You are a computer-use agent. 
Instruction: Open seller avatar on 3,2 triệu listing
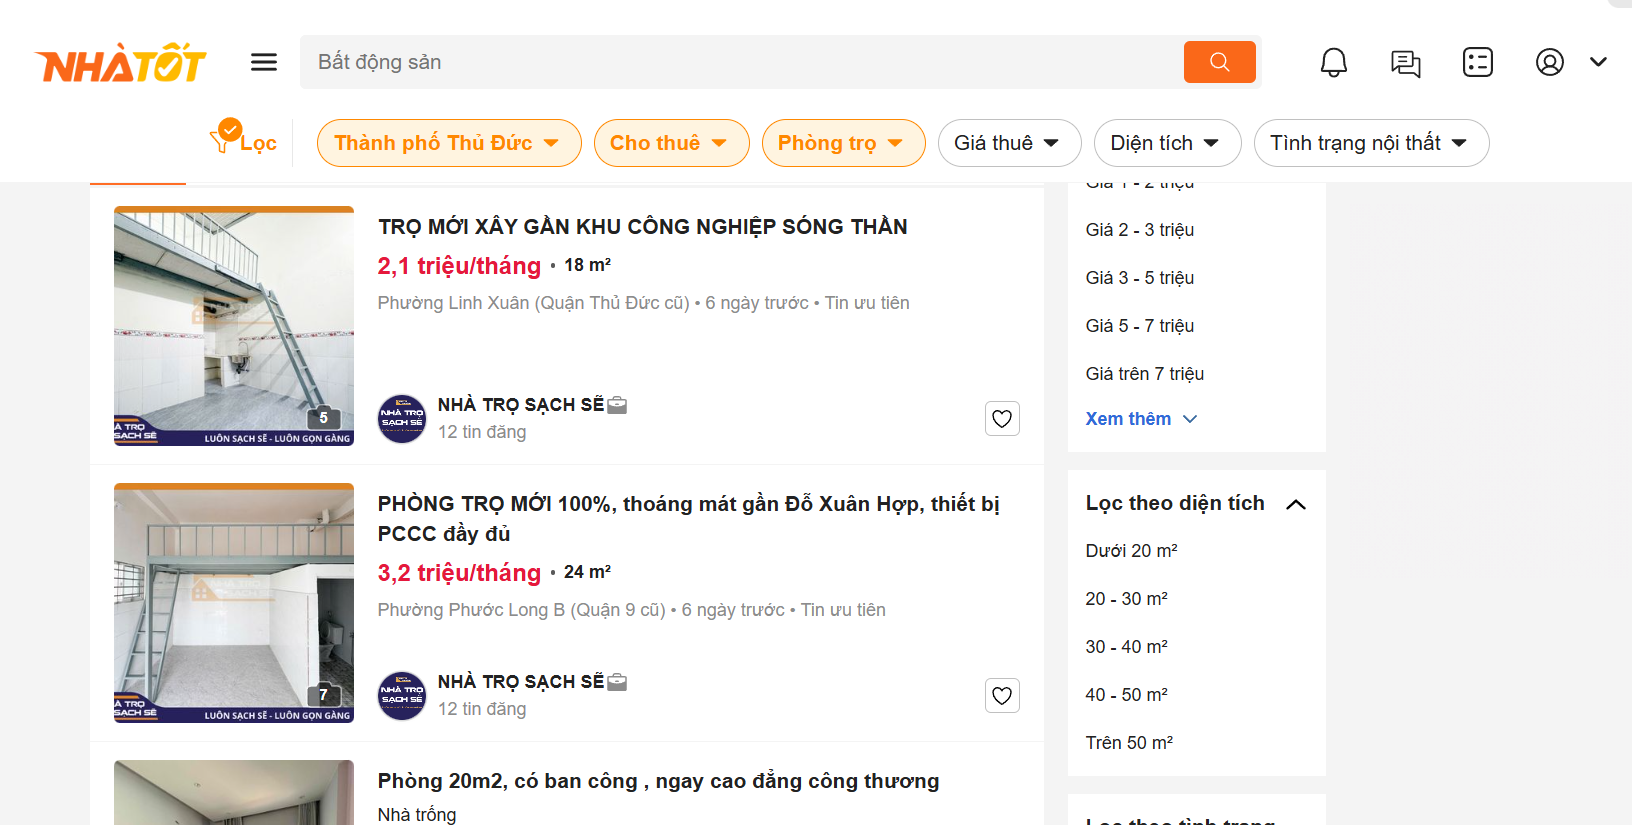402,695
